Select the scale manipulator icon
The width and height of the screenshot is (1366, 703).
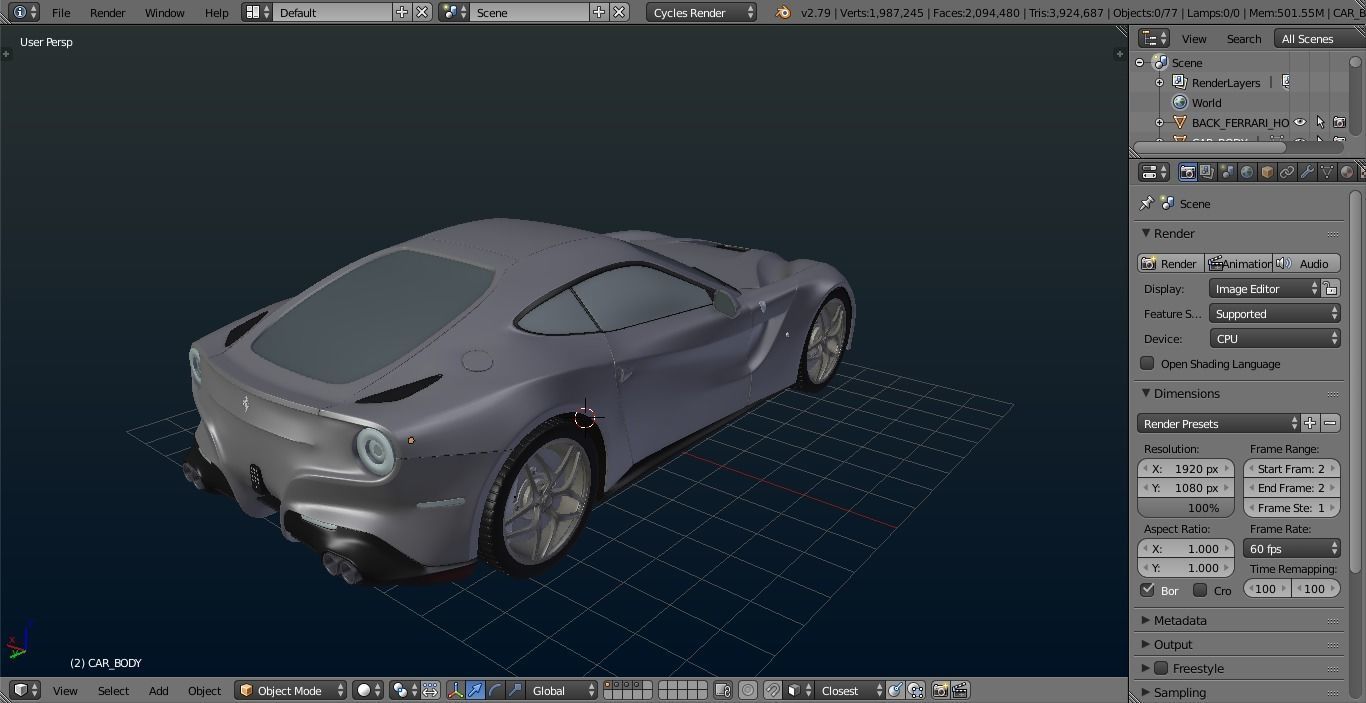pyautogui.click(x=515, y=690)
